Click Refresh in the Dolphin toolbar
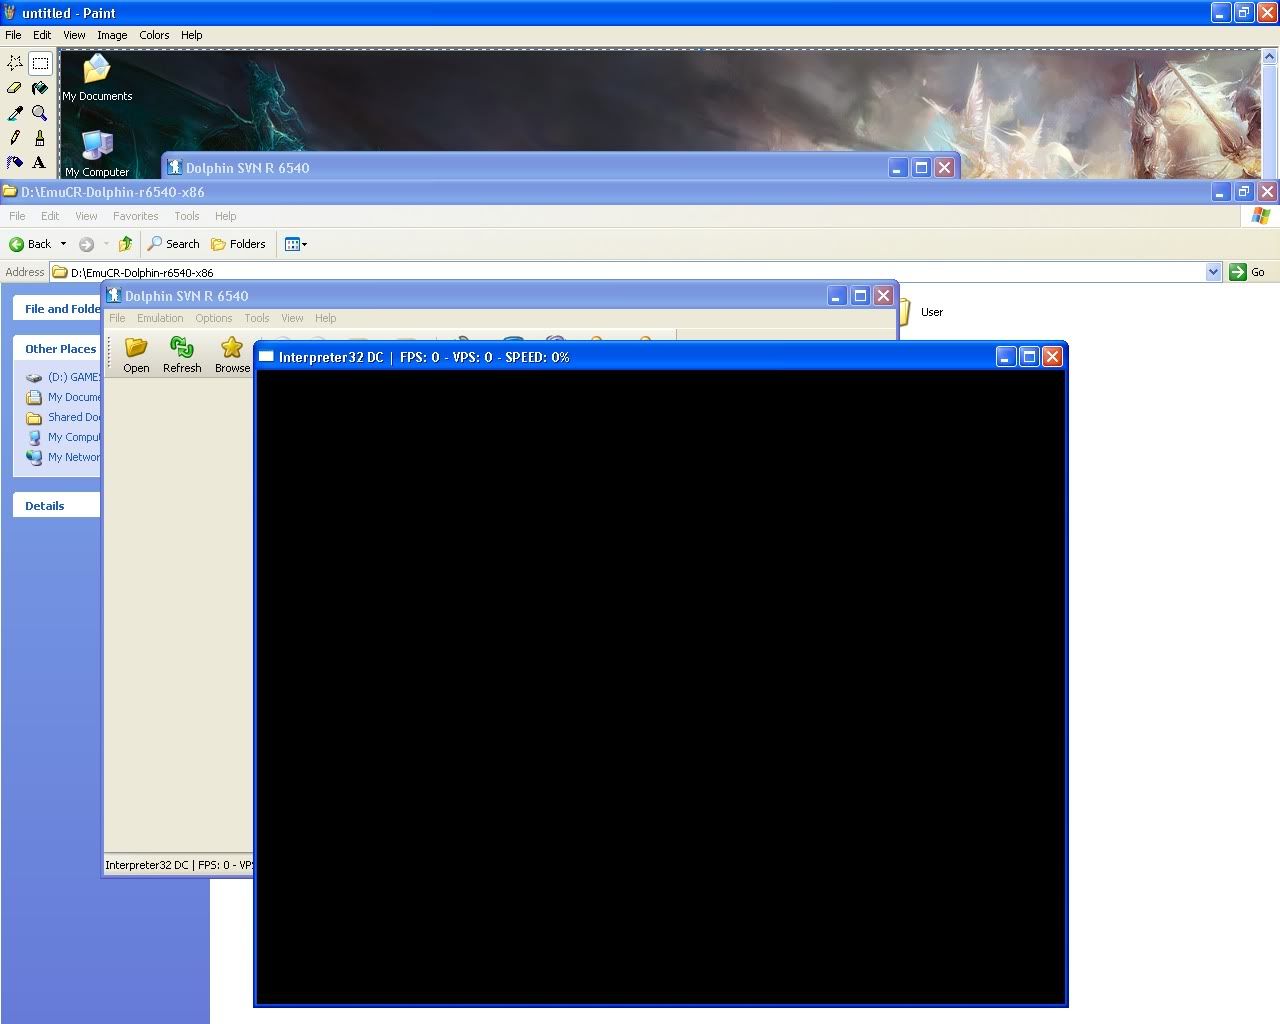The width and height of the screenshot is (1280, 1024). (182, 355)
